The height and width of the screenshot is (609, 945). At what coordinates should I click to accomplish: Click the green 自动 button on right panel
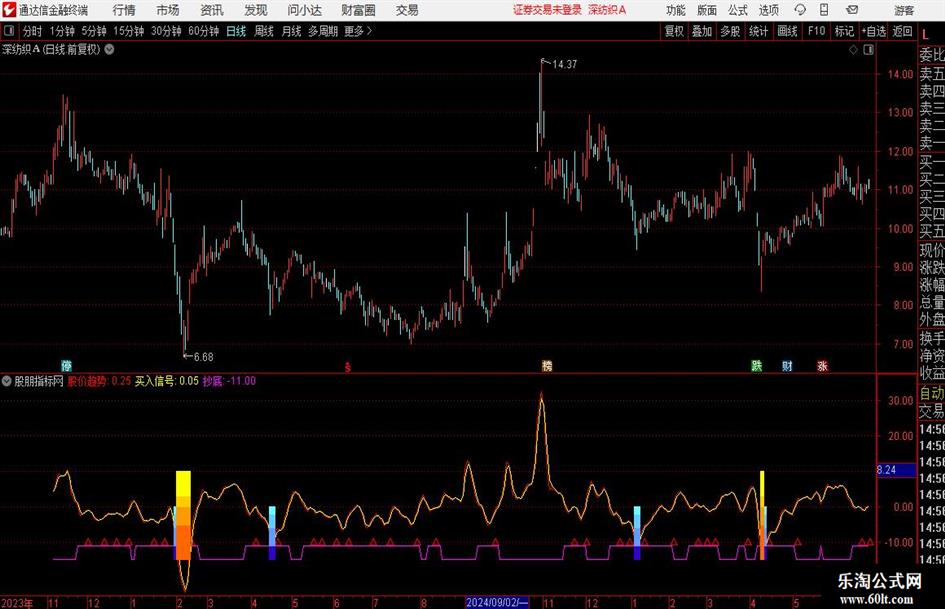(932, 393)
